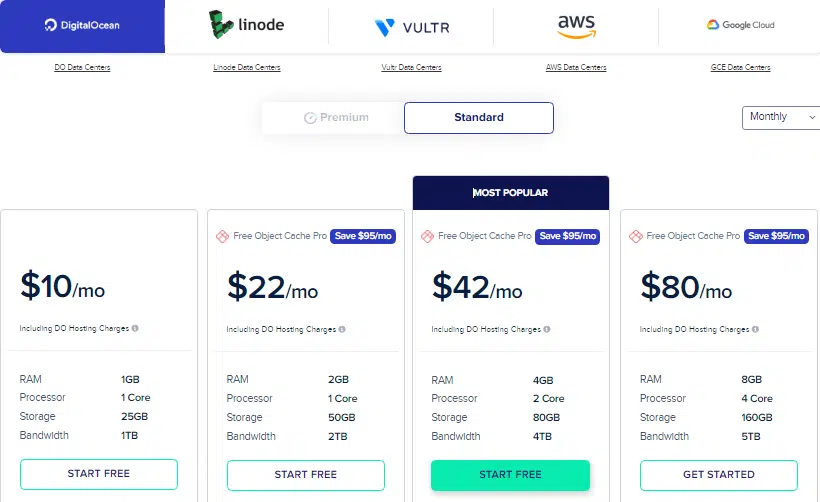This screenshot has width=820, height=502.
Task: Click GET STARTED on the $80 plan
Action: coord(719,475)
